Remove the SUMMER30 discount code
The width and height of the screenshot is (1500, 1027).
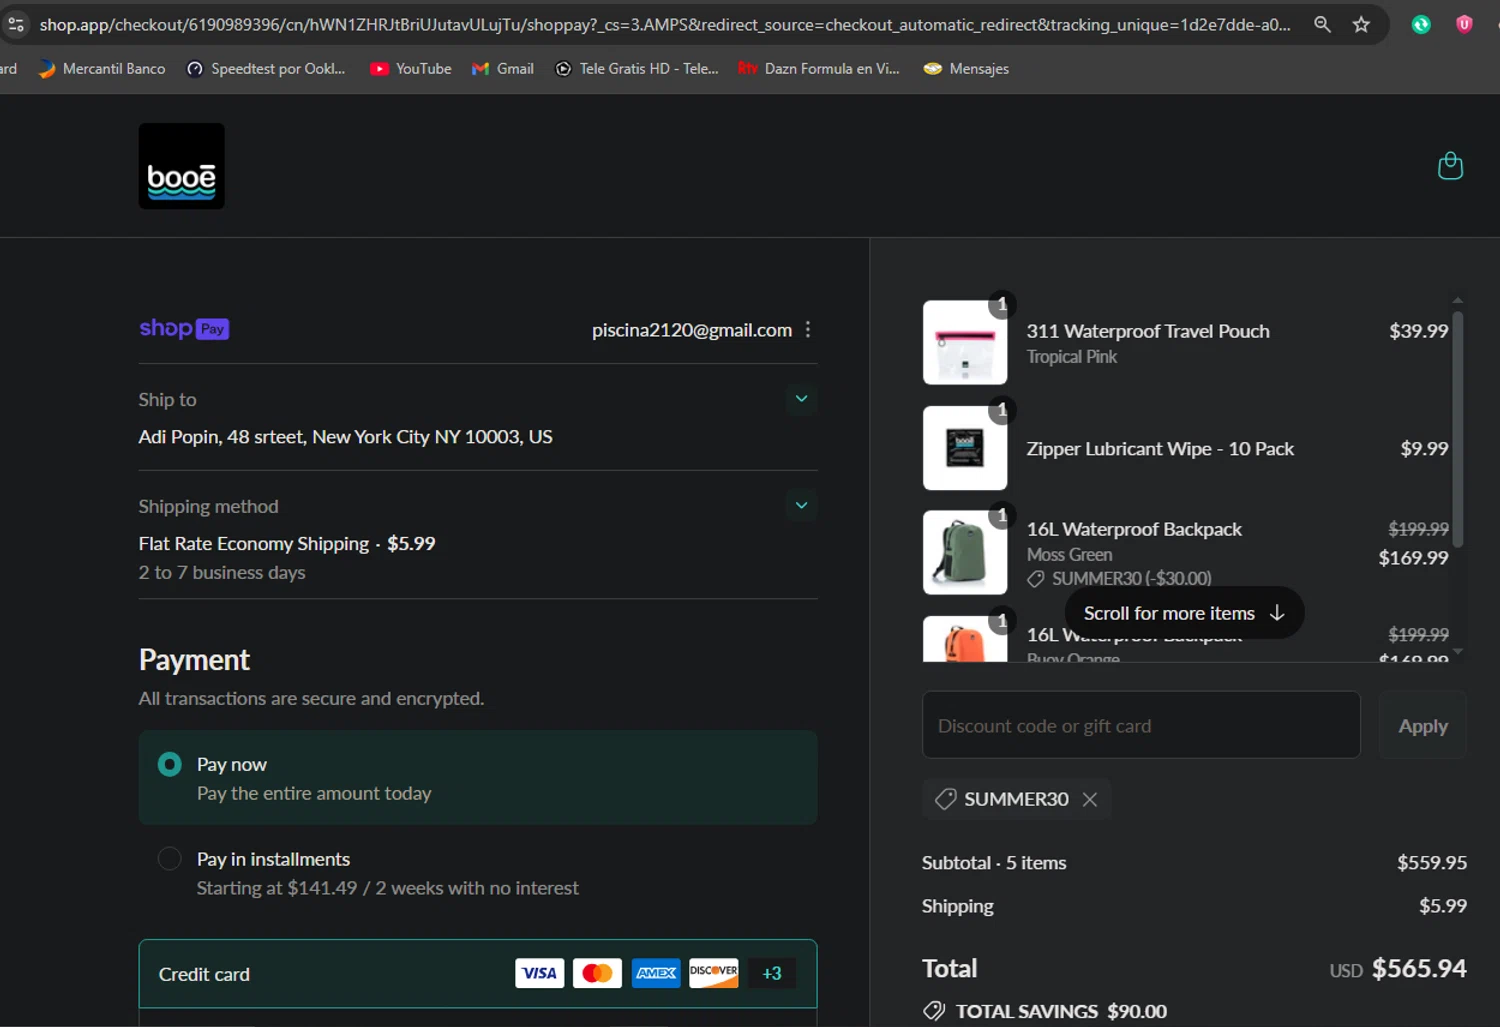pos(1090,799)
